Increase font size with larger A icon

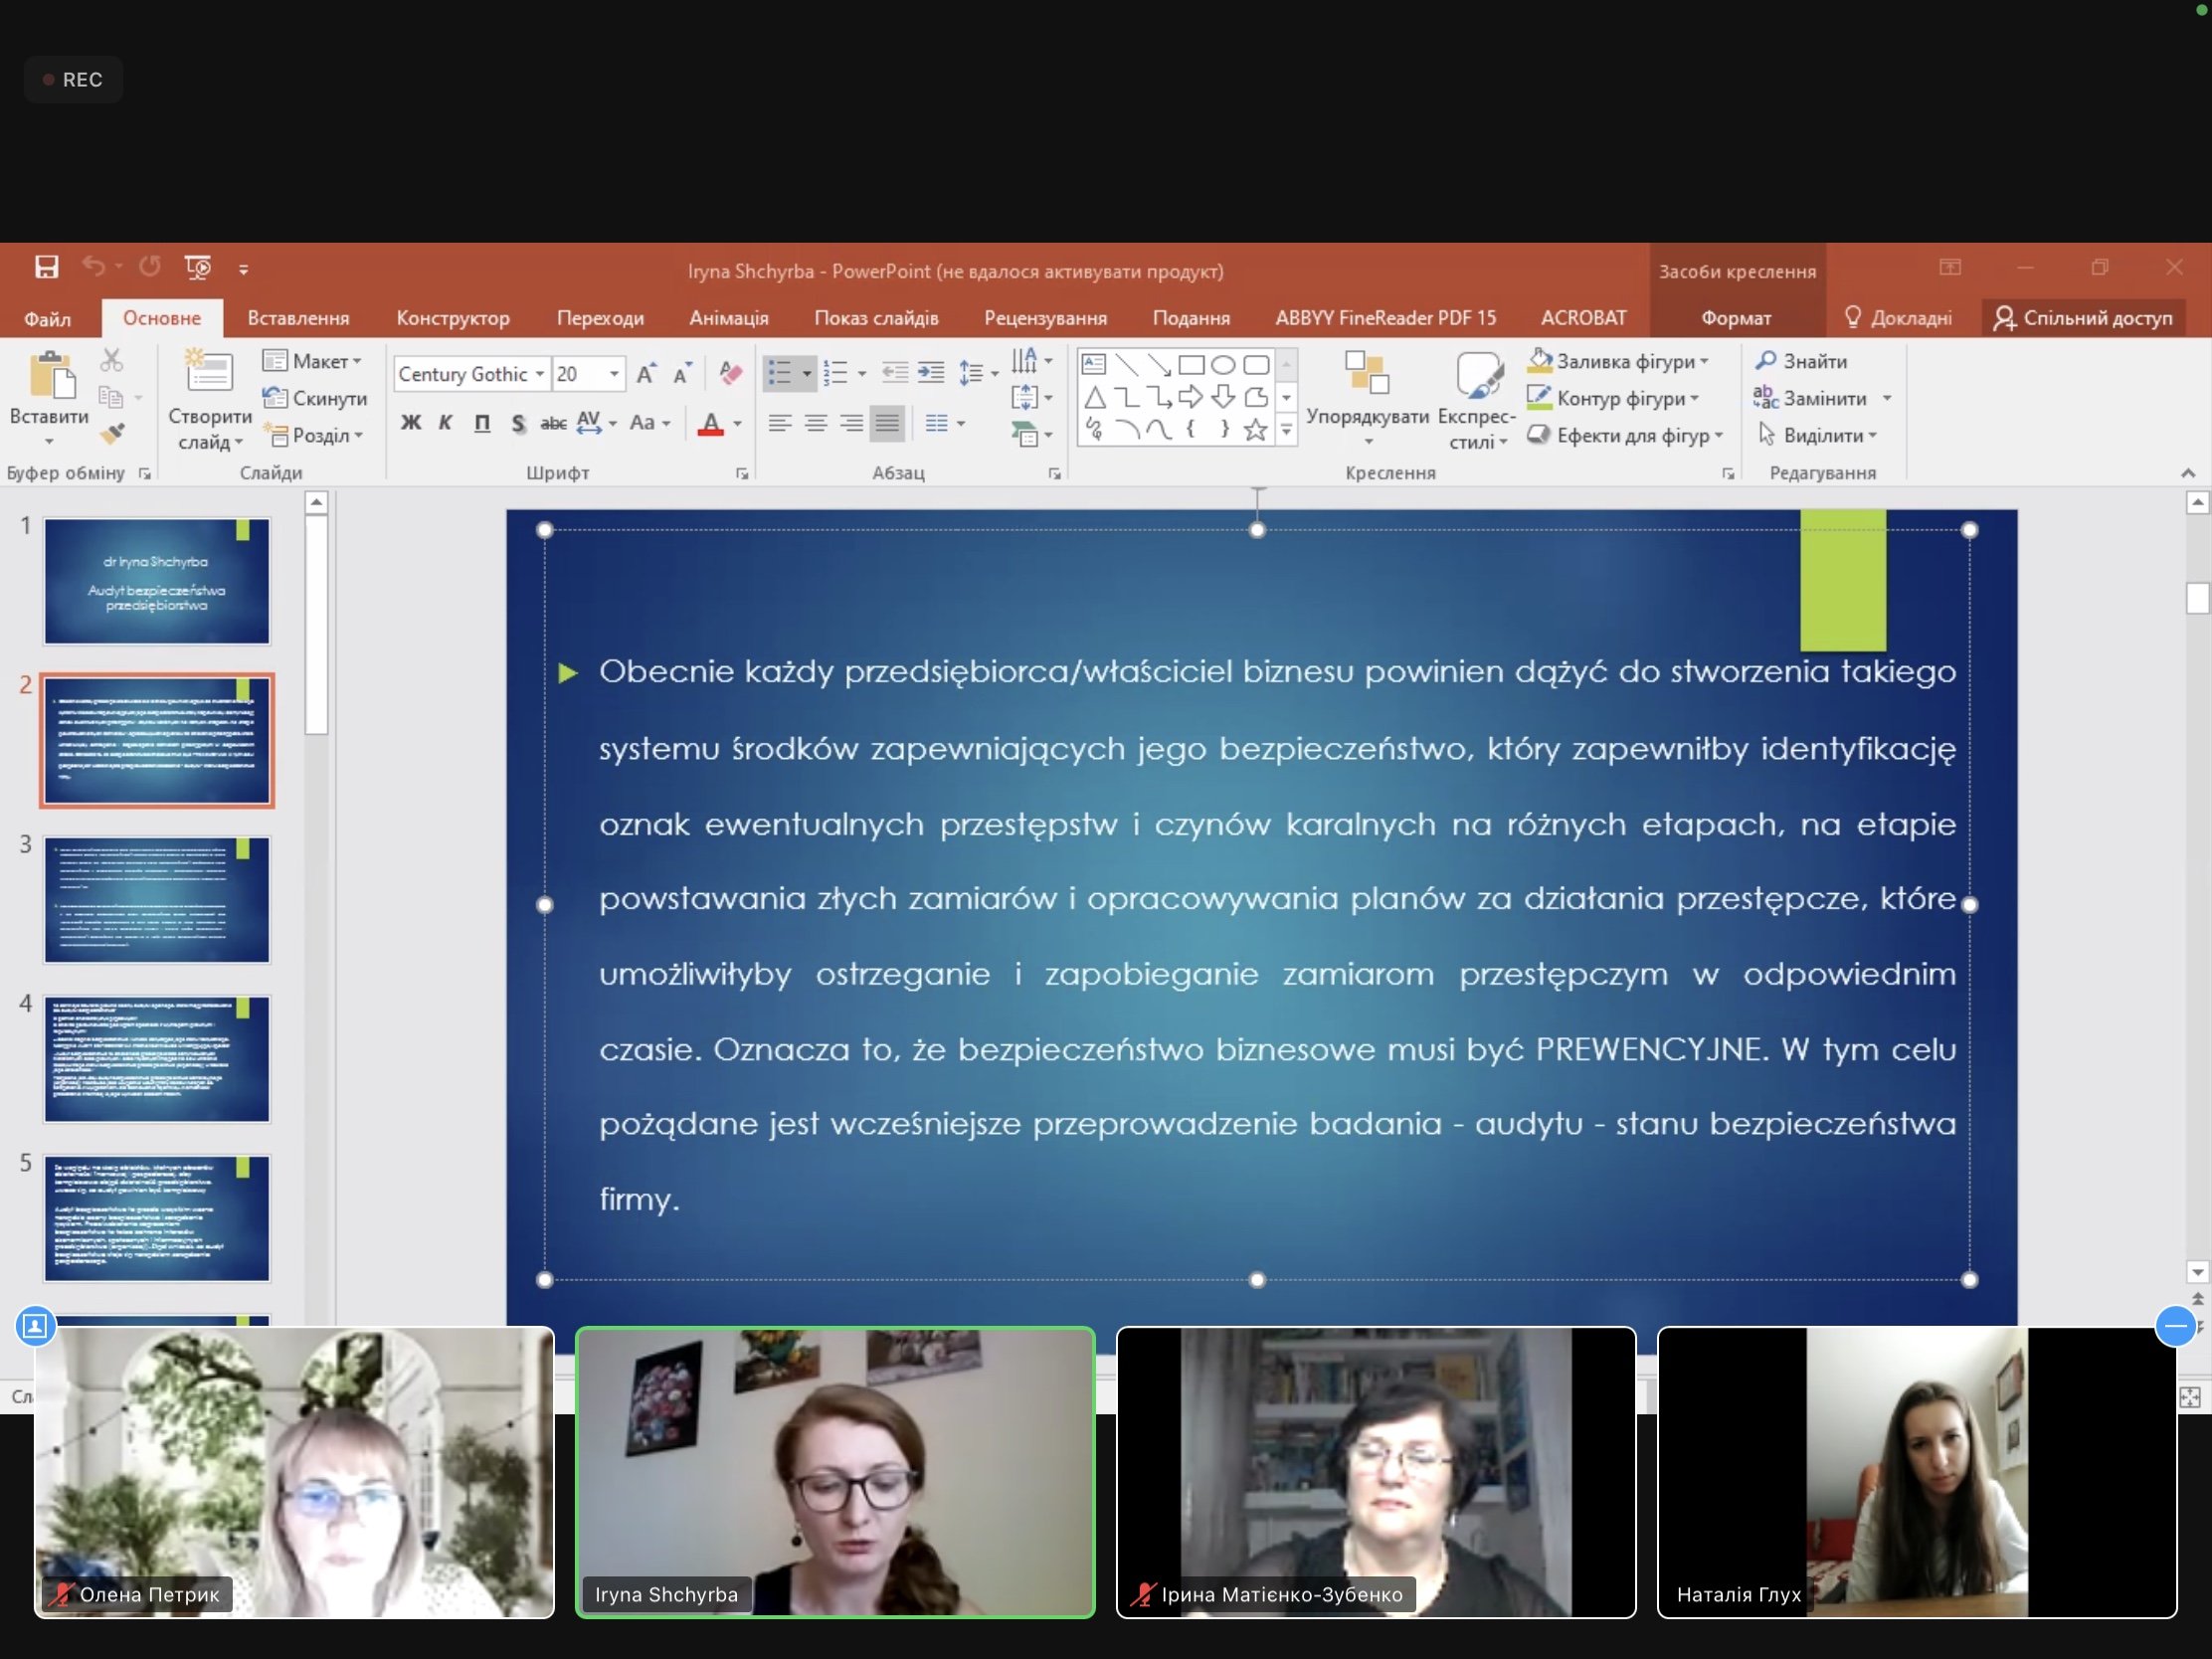646,374
